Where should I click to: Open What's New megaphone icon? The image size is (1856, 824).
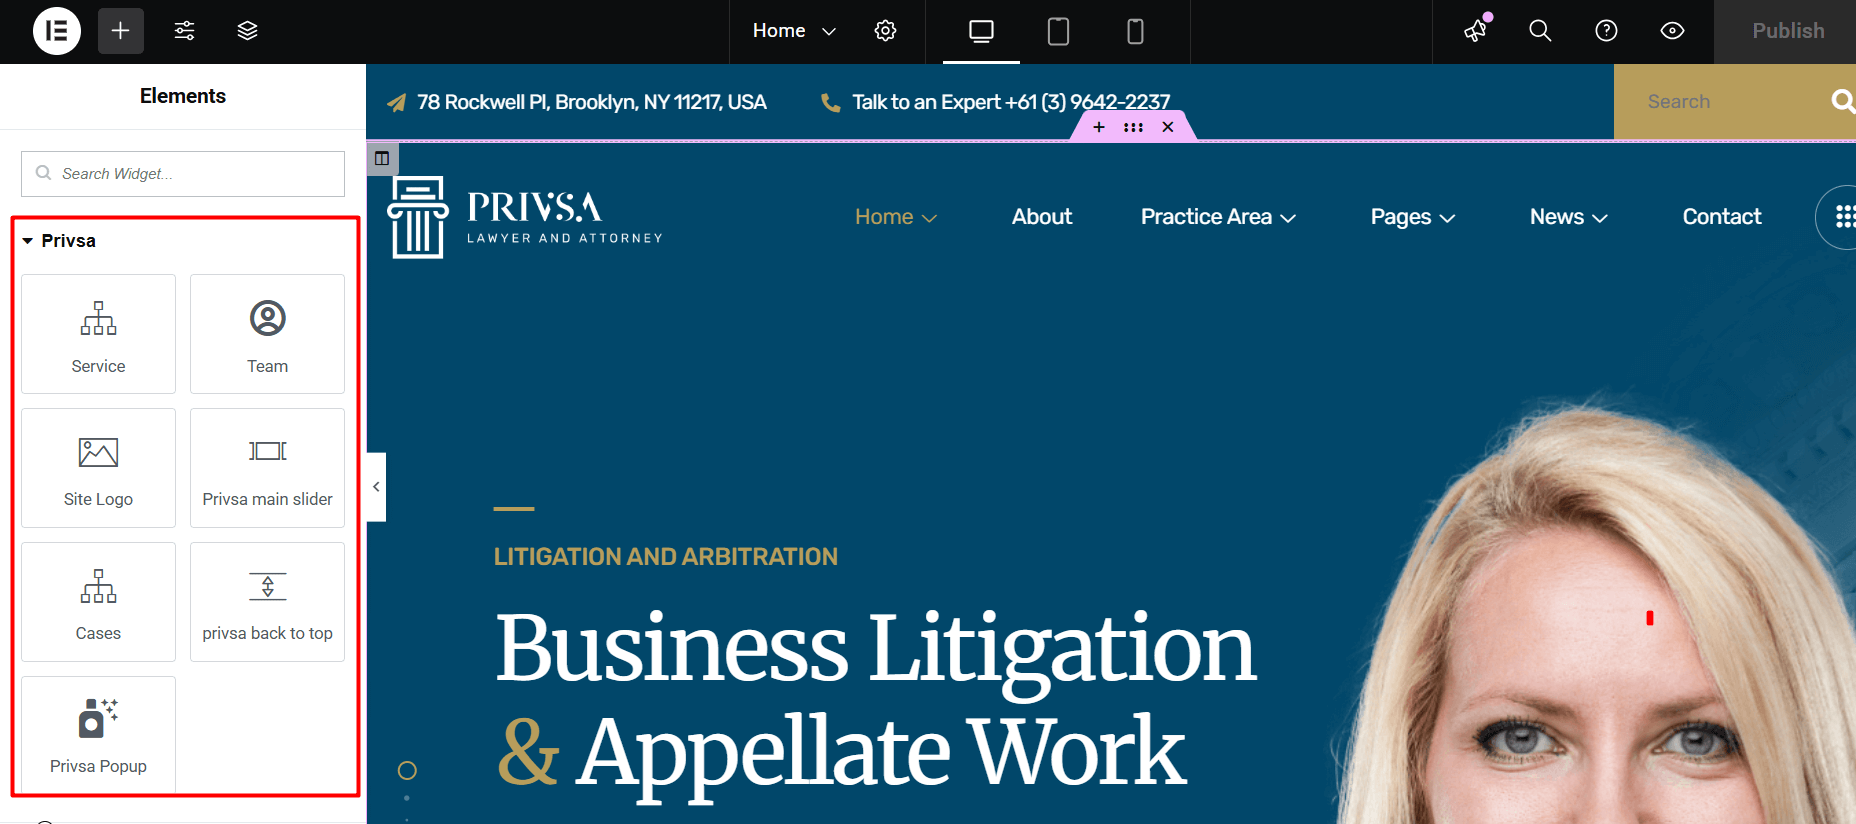[1476, 31]
